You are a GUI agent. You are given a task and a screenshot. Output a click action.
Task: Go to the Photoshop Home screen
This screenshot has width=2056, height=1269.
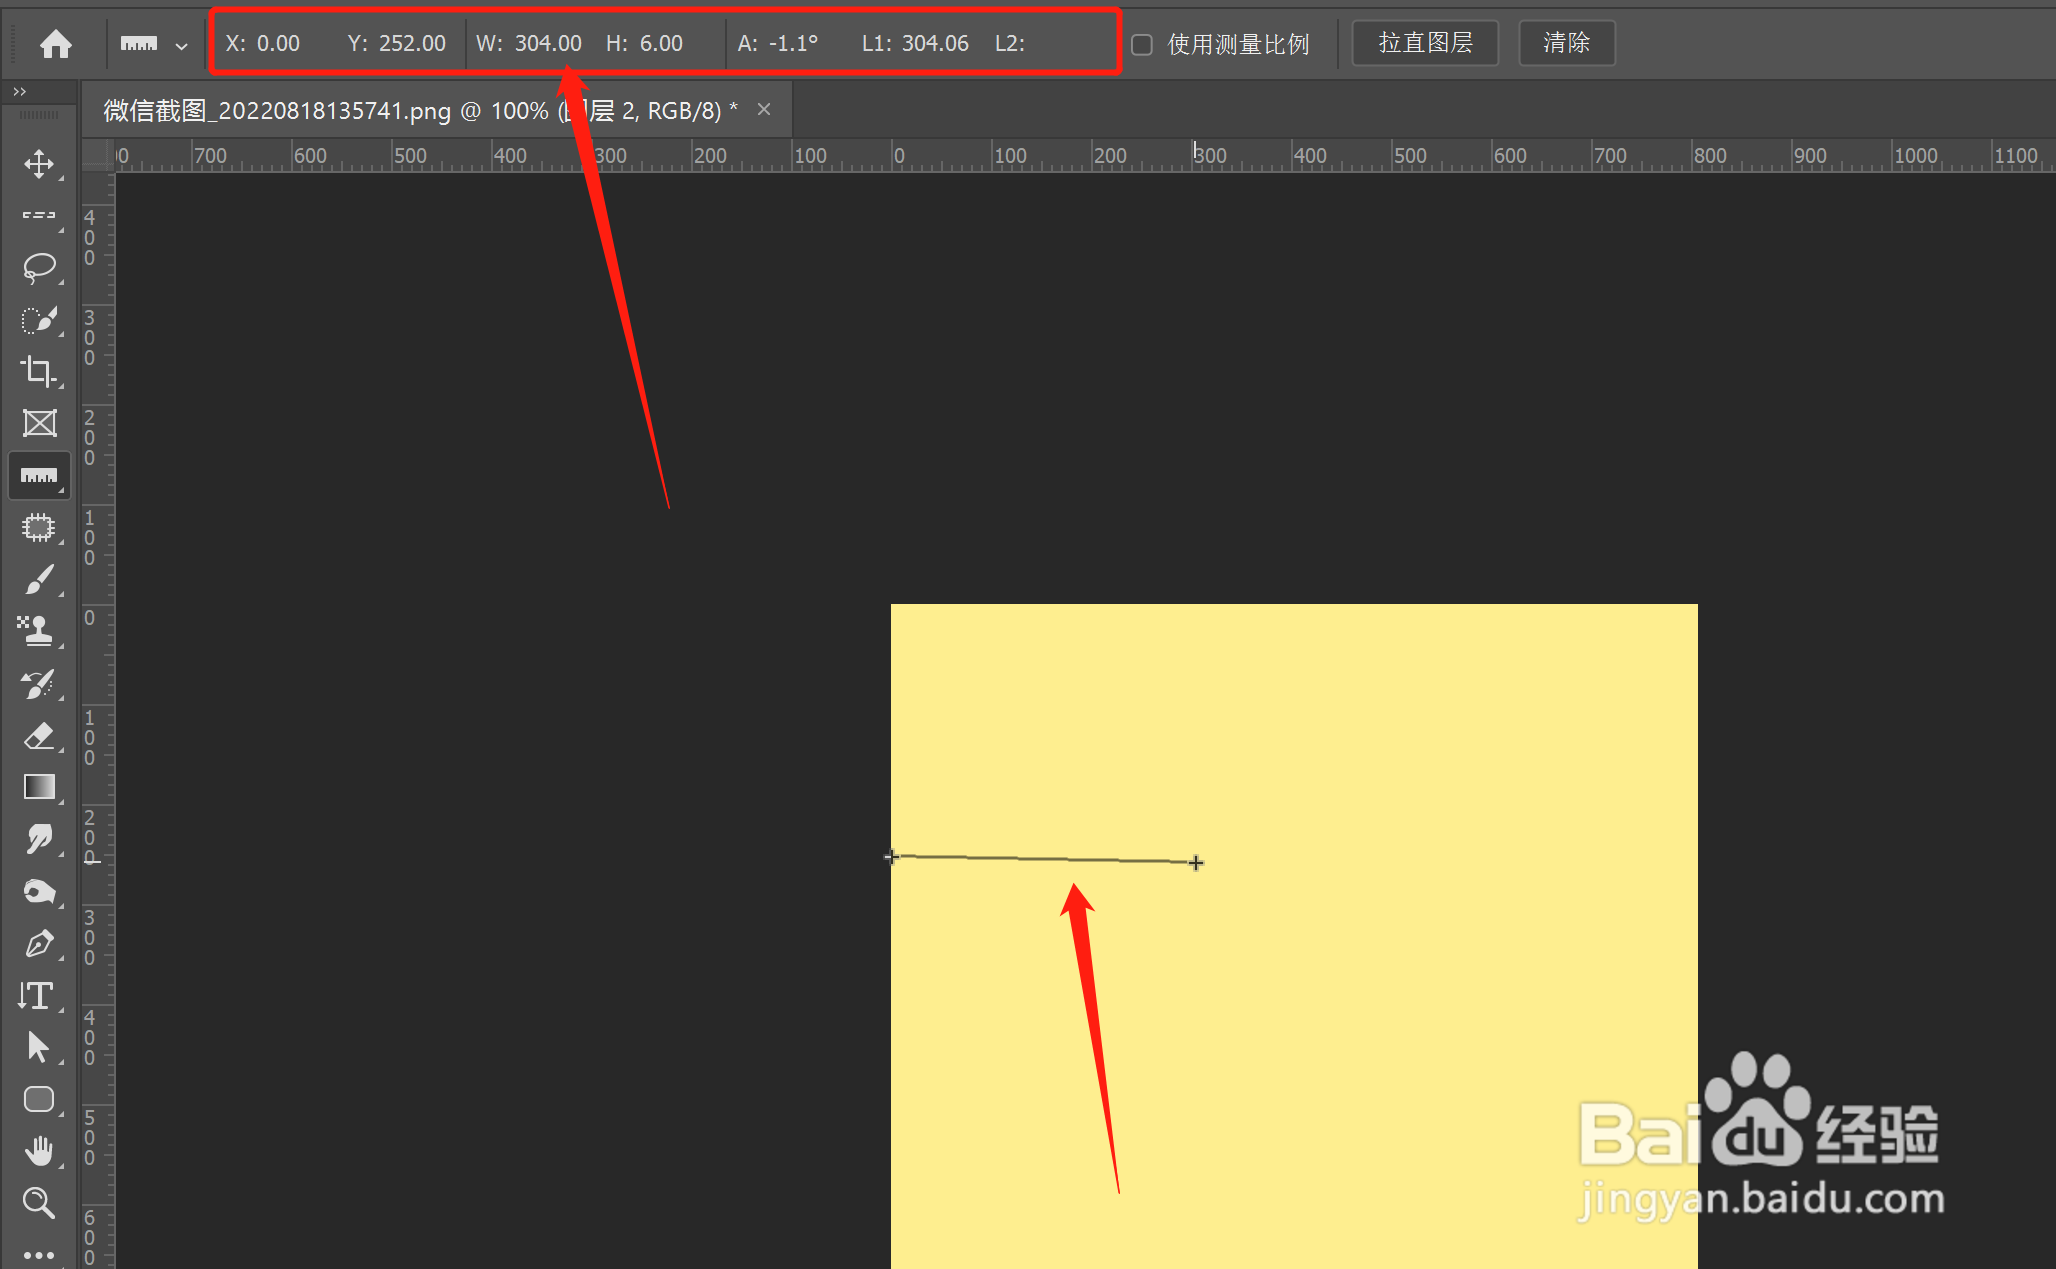click(x=56, y=44)
